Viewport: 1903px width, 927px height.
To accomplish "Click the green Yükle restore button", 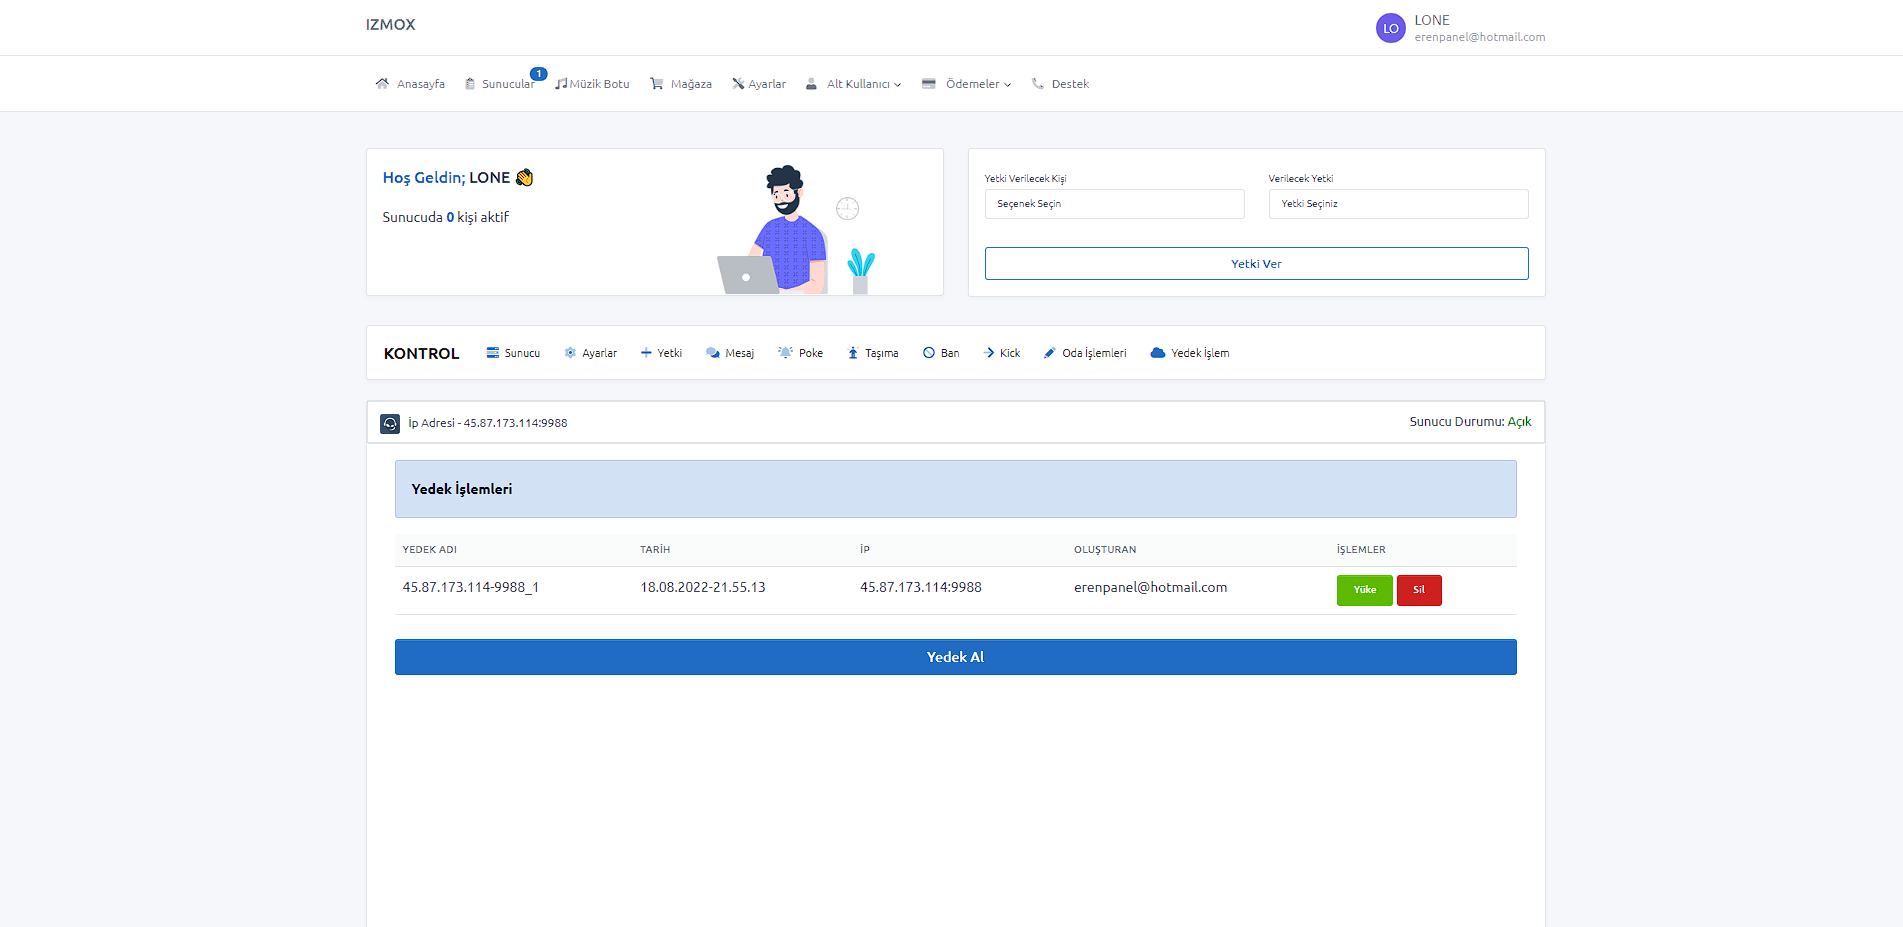I will (1364, 590).
